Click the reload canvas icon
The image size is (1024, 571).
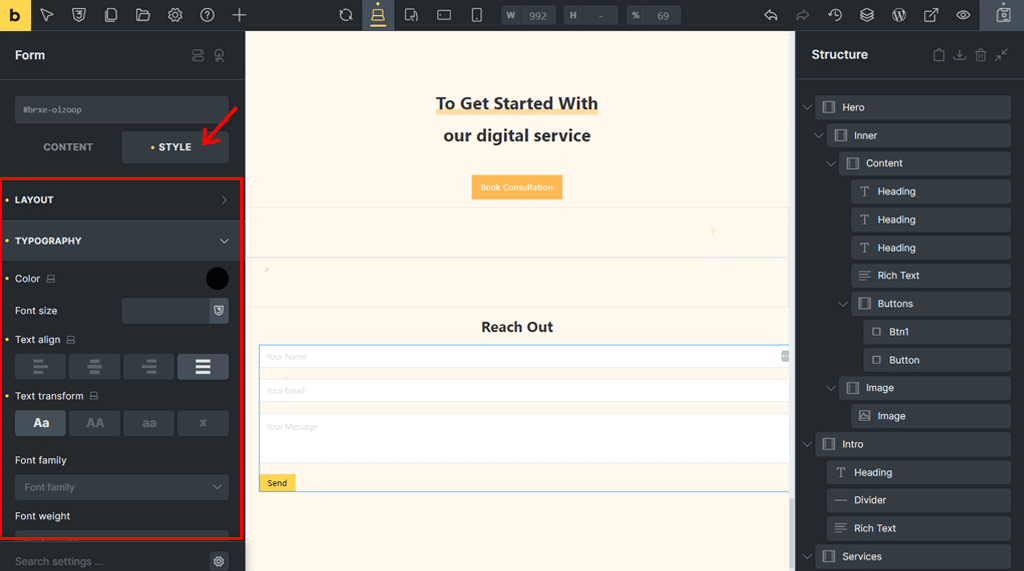pos(345,15)
